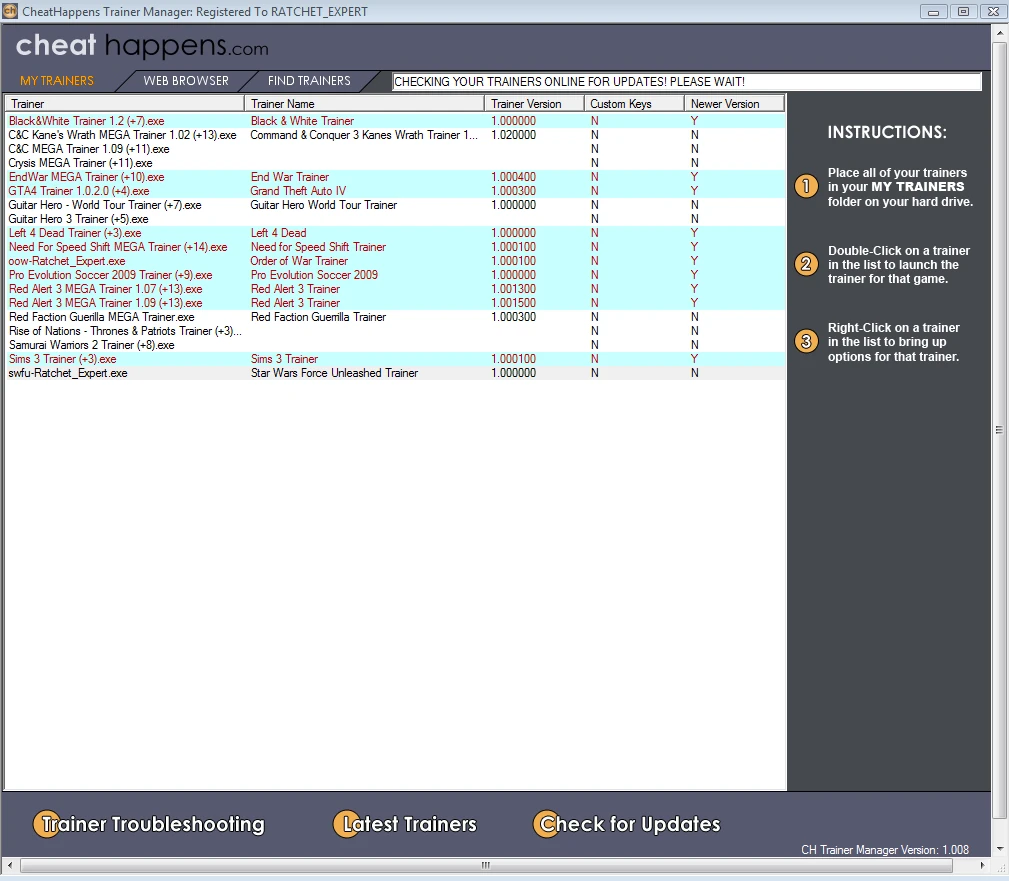The width and height of the screenshot is (1009, 881).
Task: Click the Latest Trainers orange circle icon
Action: pos(347,824)
